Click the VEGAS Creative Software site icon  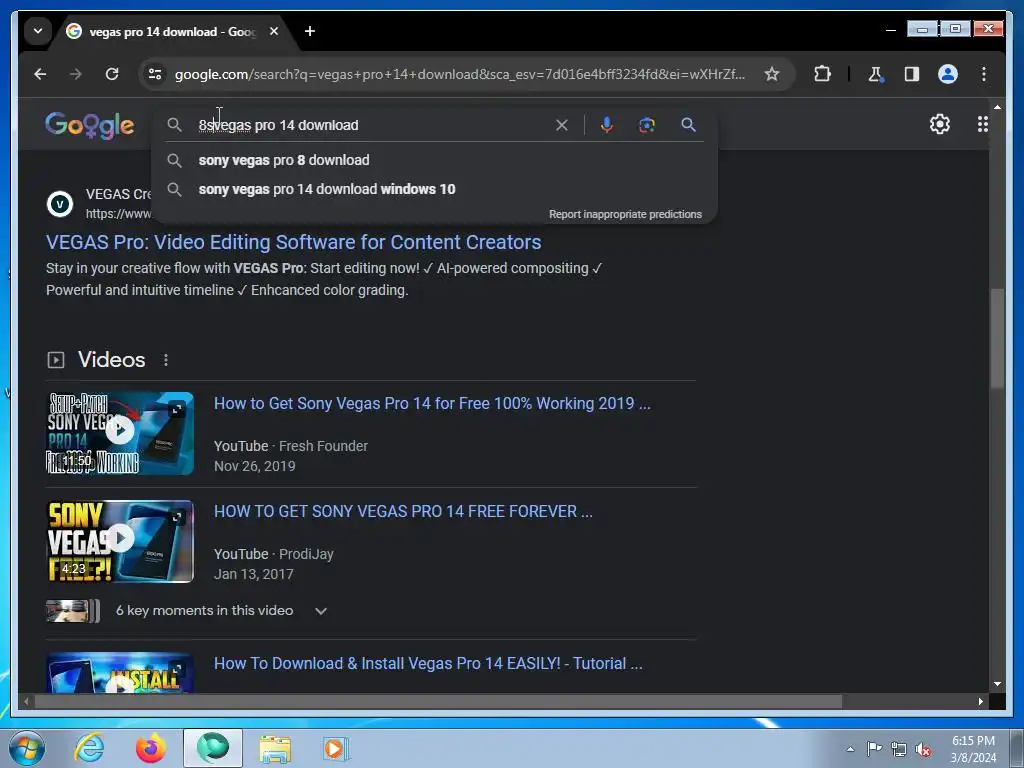point(60,204)
